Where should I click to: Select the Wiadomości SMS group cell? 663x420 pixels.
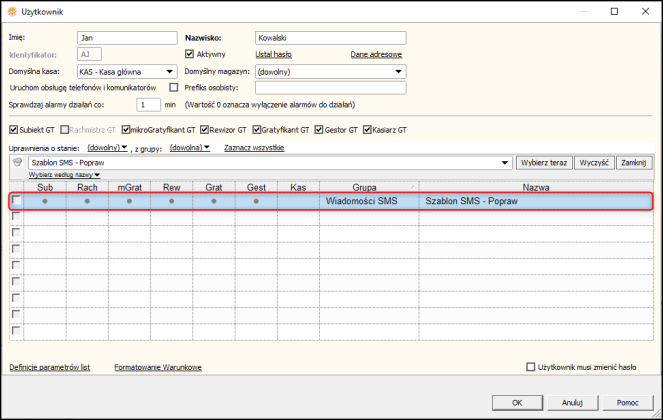369,201
